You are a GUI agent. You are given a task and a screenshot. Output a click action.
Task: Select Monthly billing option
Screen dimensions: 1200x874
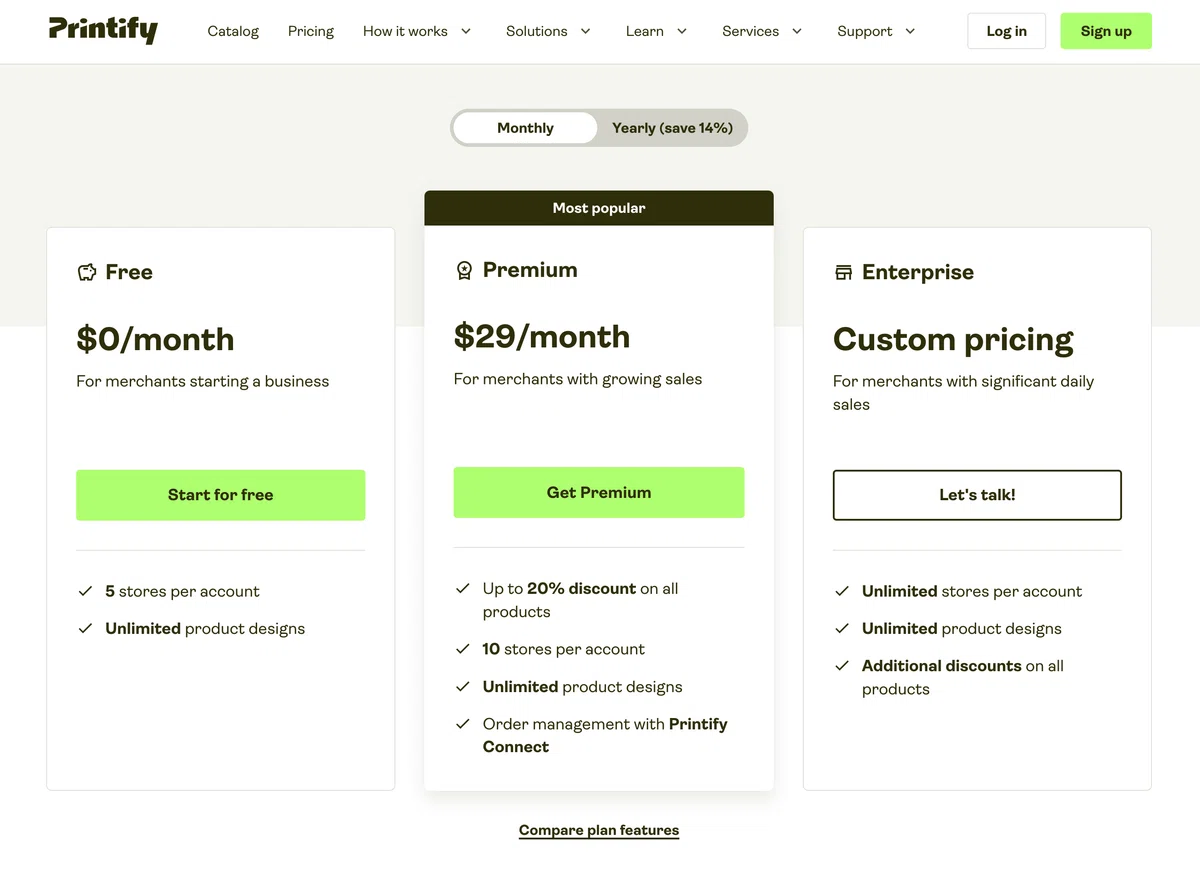[525, 128]
